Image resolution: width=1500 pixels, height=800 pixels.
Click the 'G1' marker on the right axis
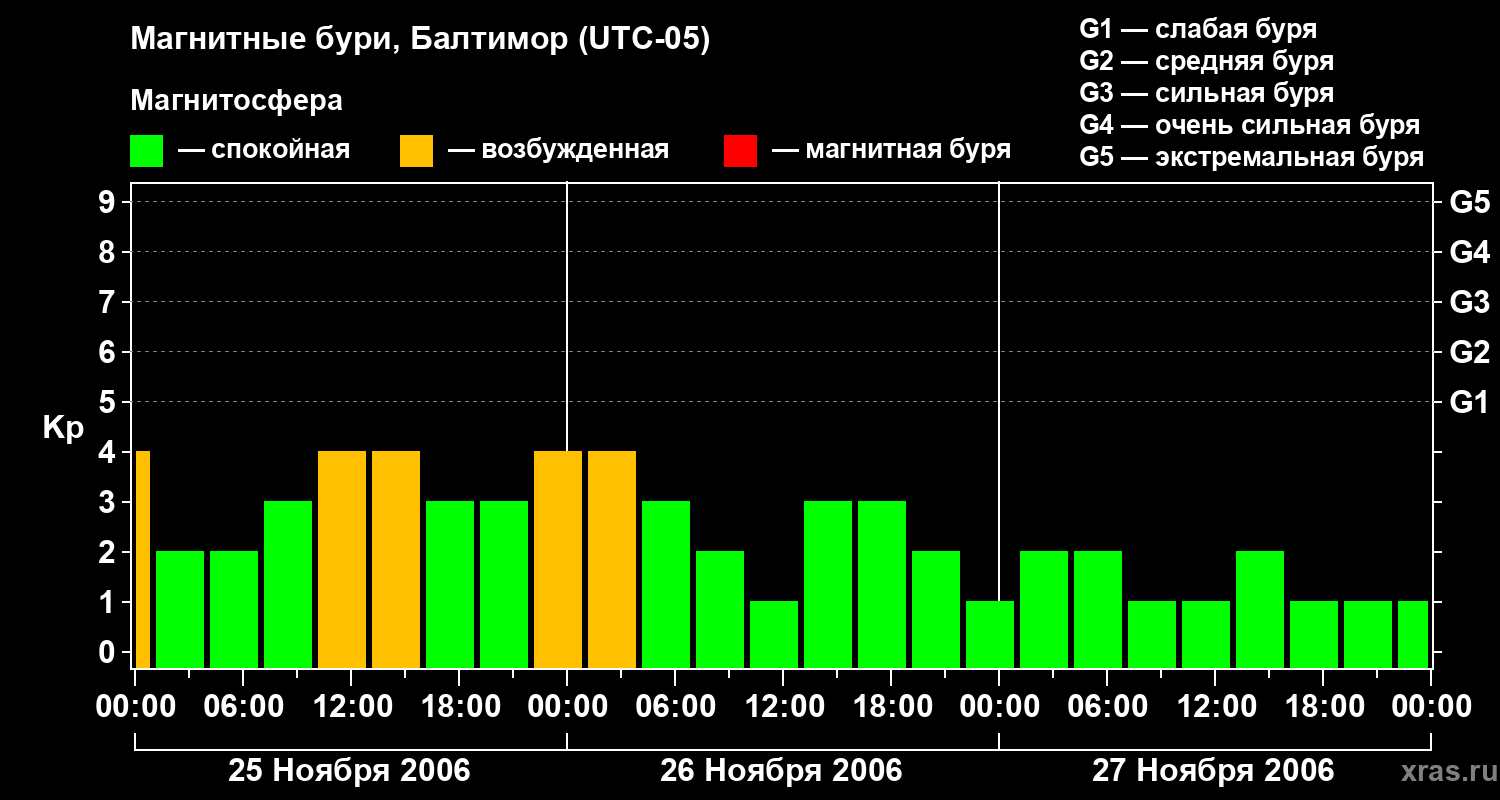(1469, 402)
